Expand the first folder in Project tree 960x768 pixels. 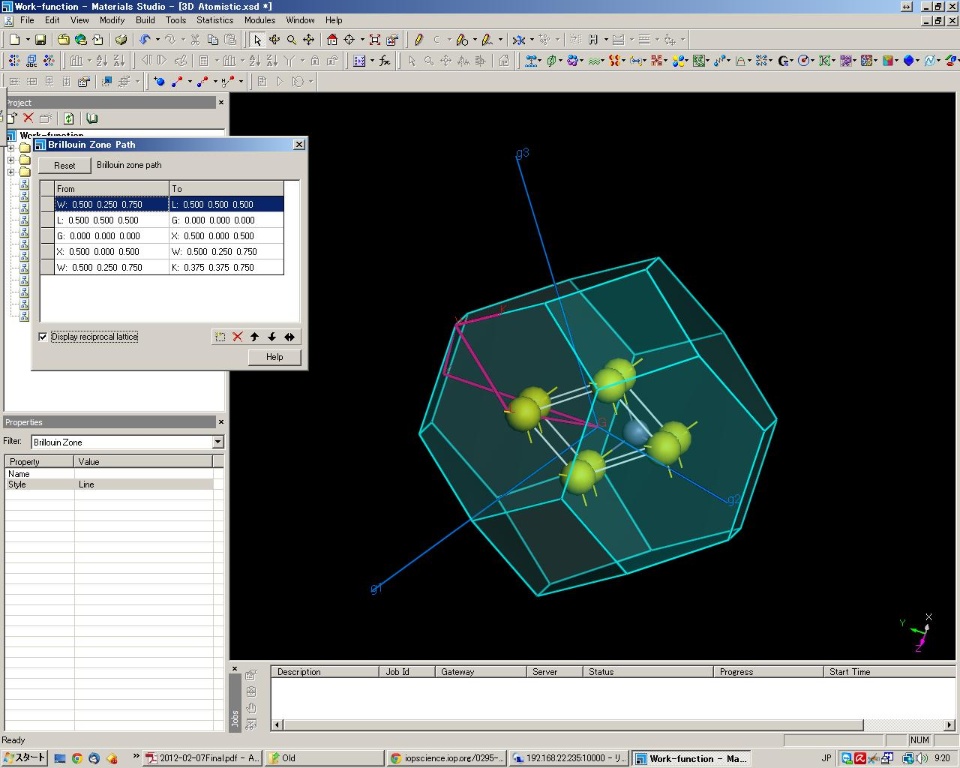point(10,148)
